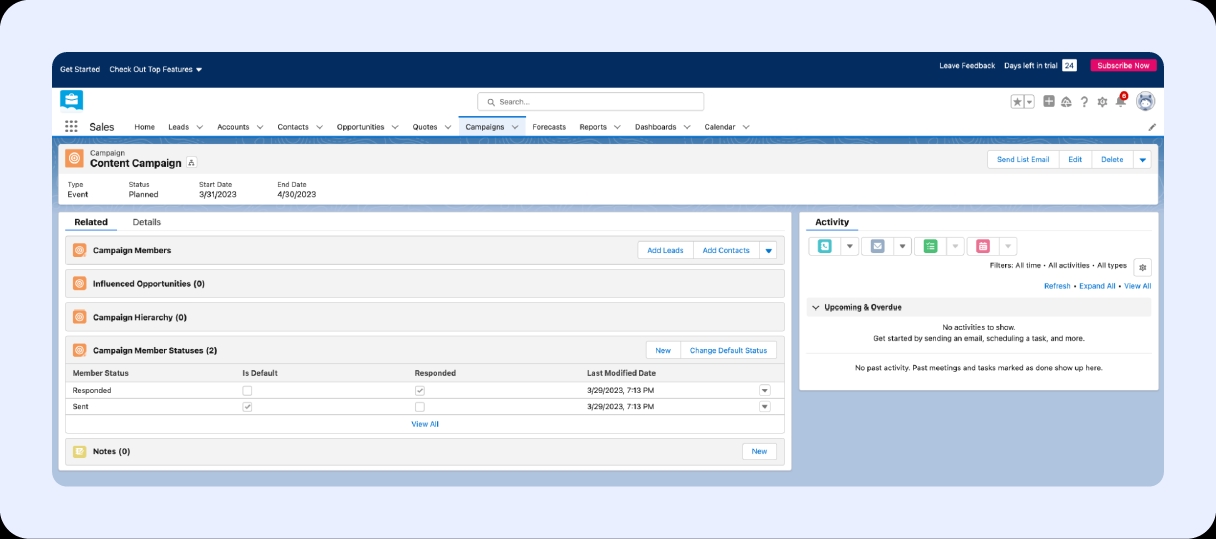Image resolution: width=1216 pixels, height=539 pixels.
Task: Toggle Responded checkbox for Responded row
Action: (x=420, y=390)
